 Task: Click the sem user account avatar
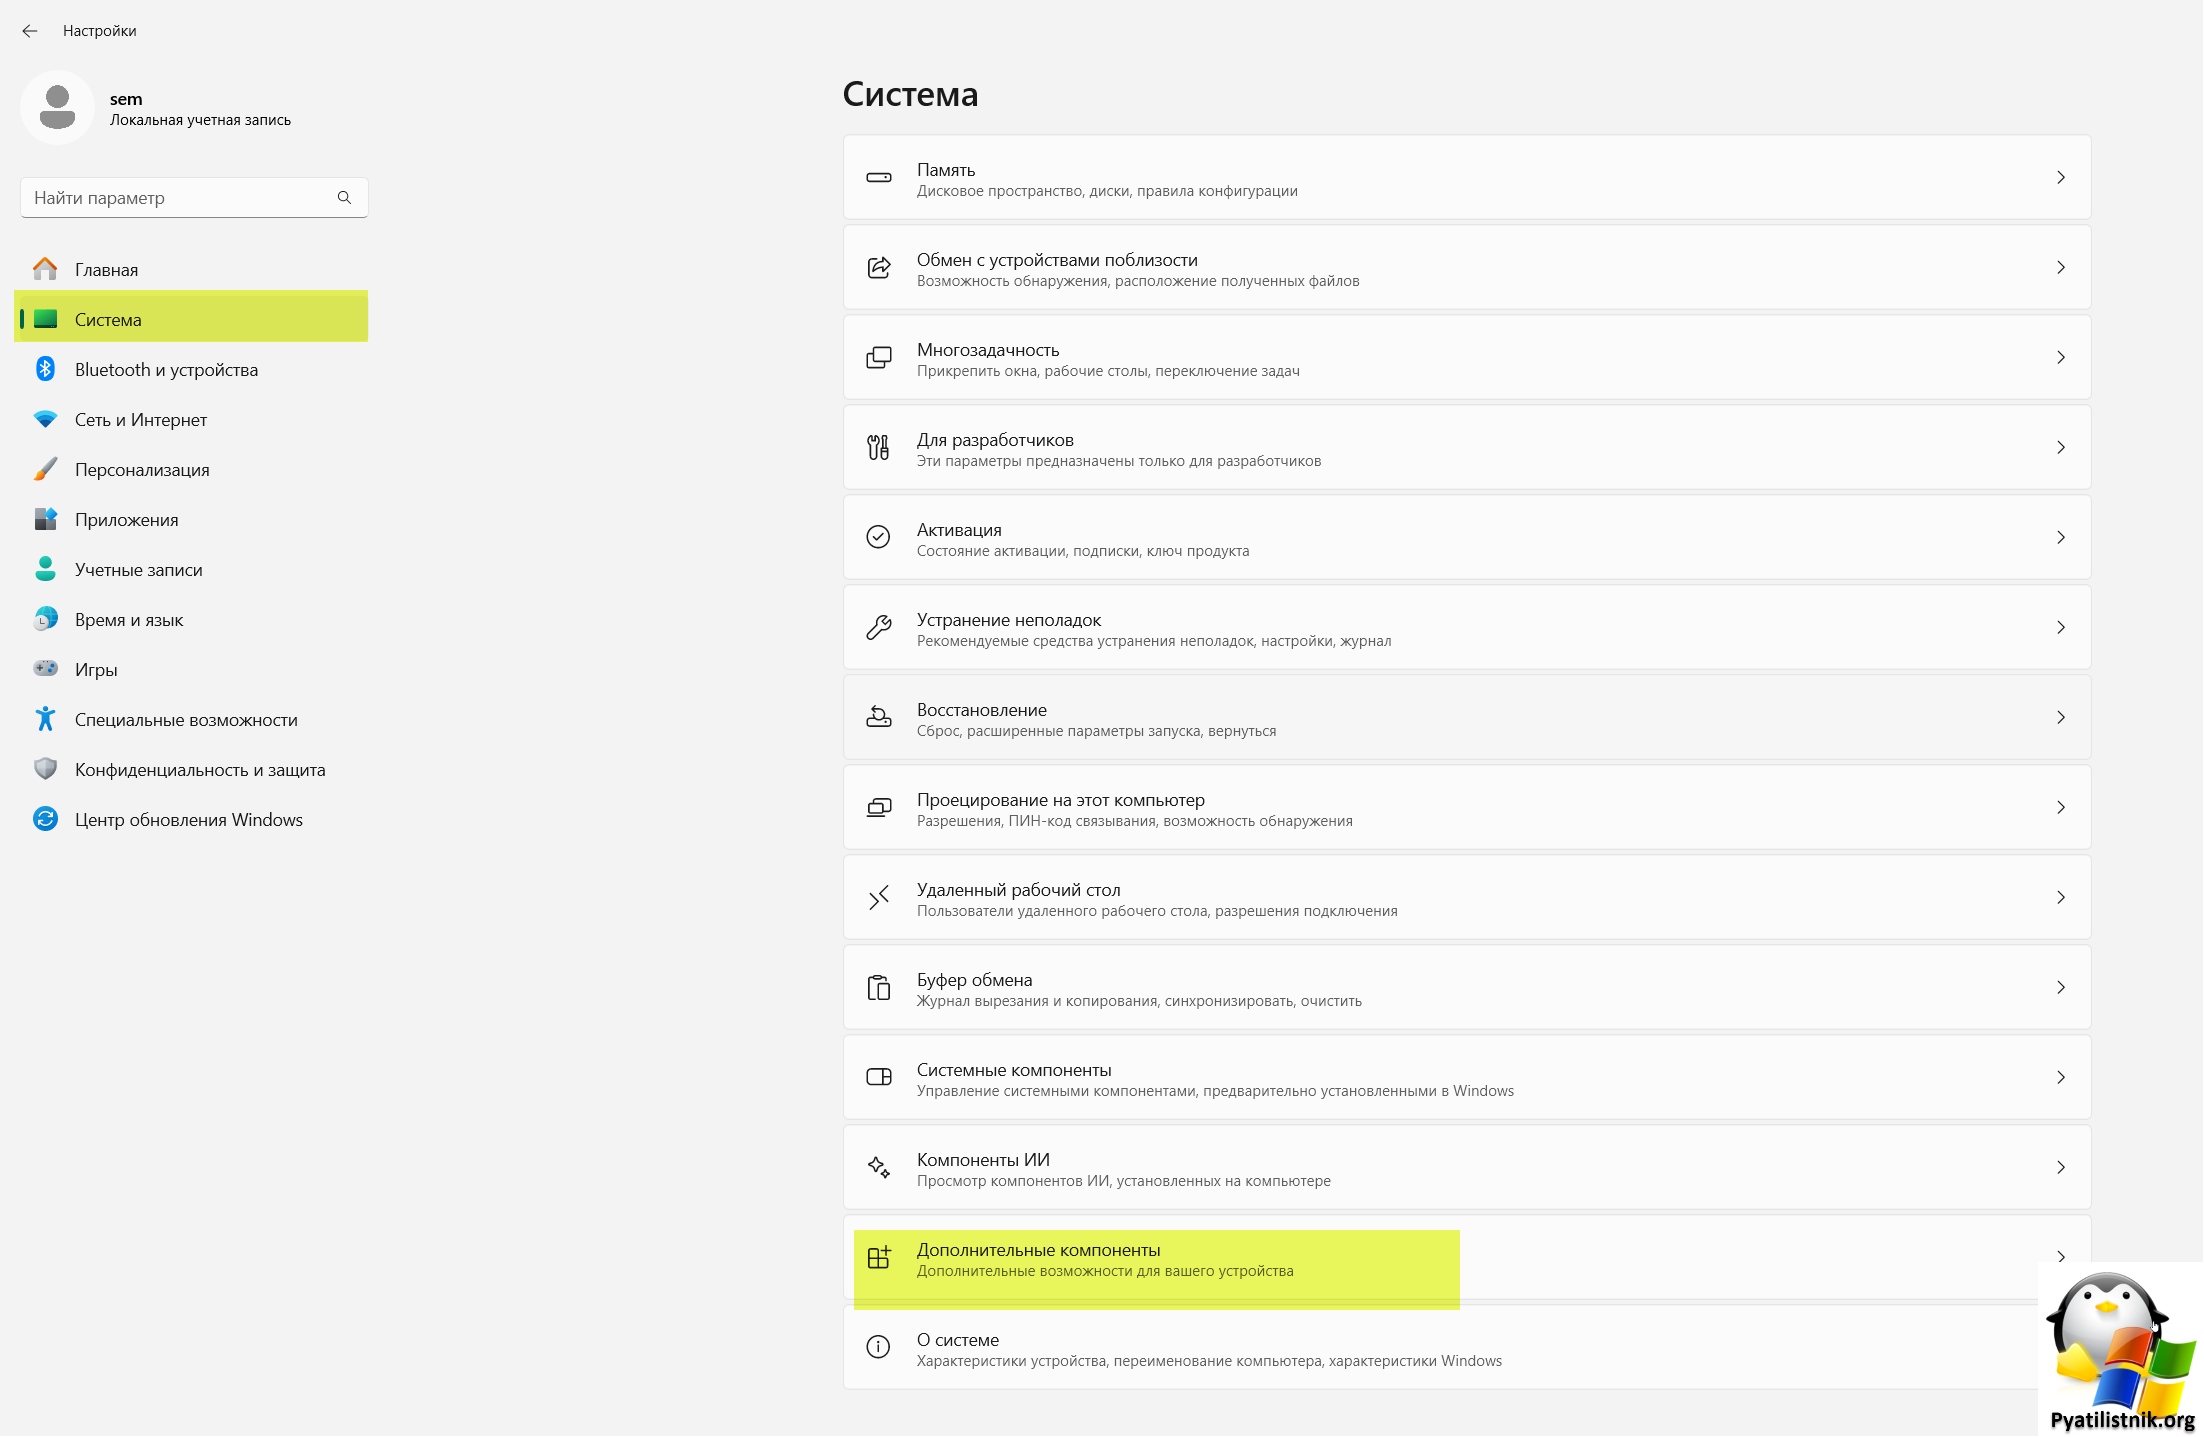point(57,108)
